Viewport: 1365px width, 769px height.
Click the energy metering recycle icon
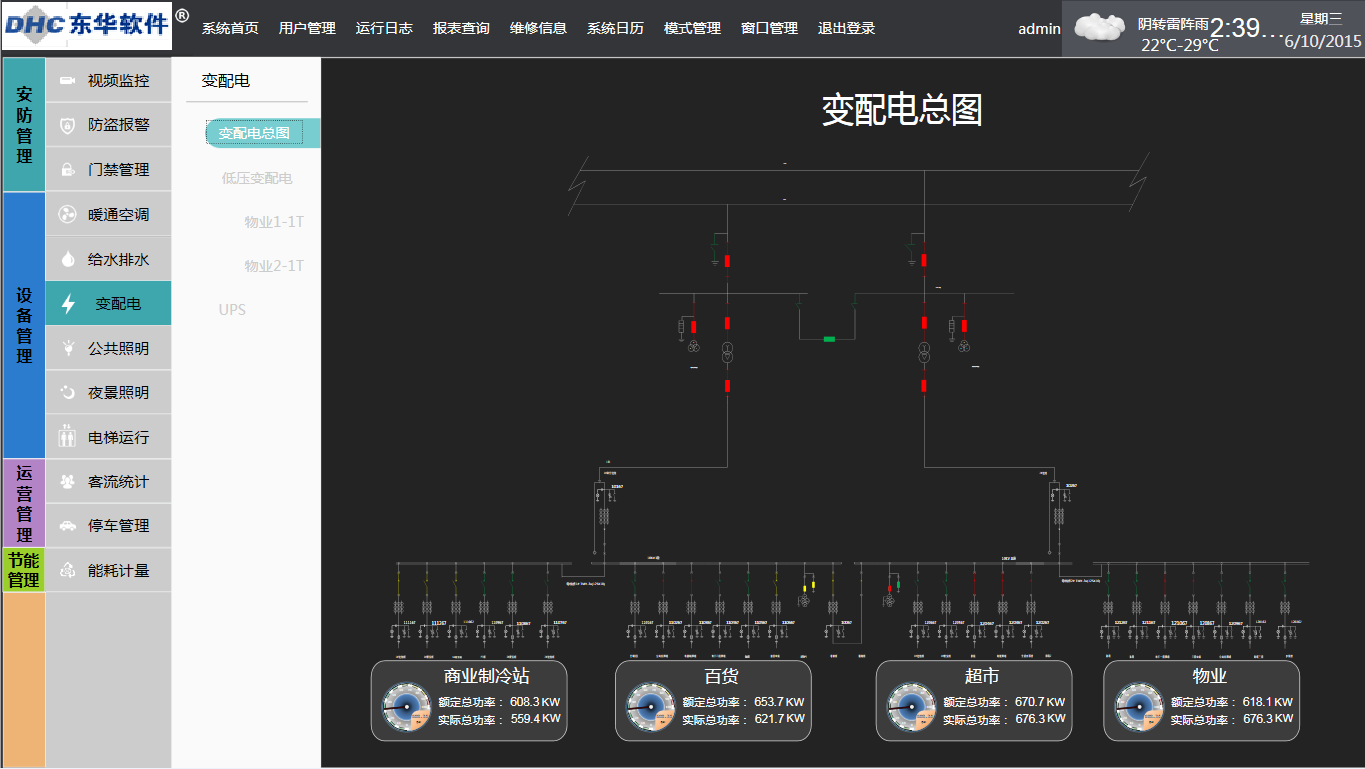[x=68, y=570]
